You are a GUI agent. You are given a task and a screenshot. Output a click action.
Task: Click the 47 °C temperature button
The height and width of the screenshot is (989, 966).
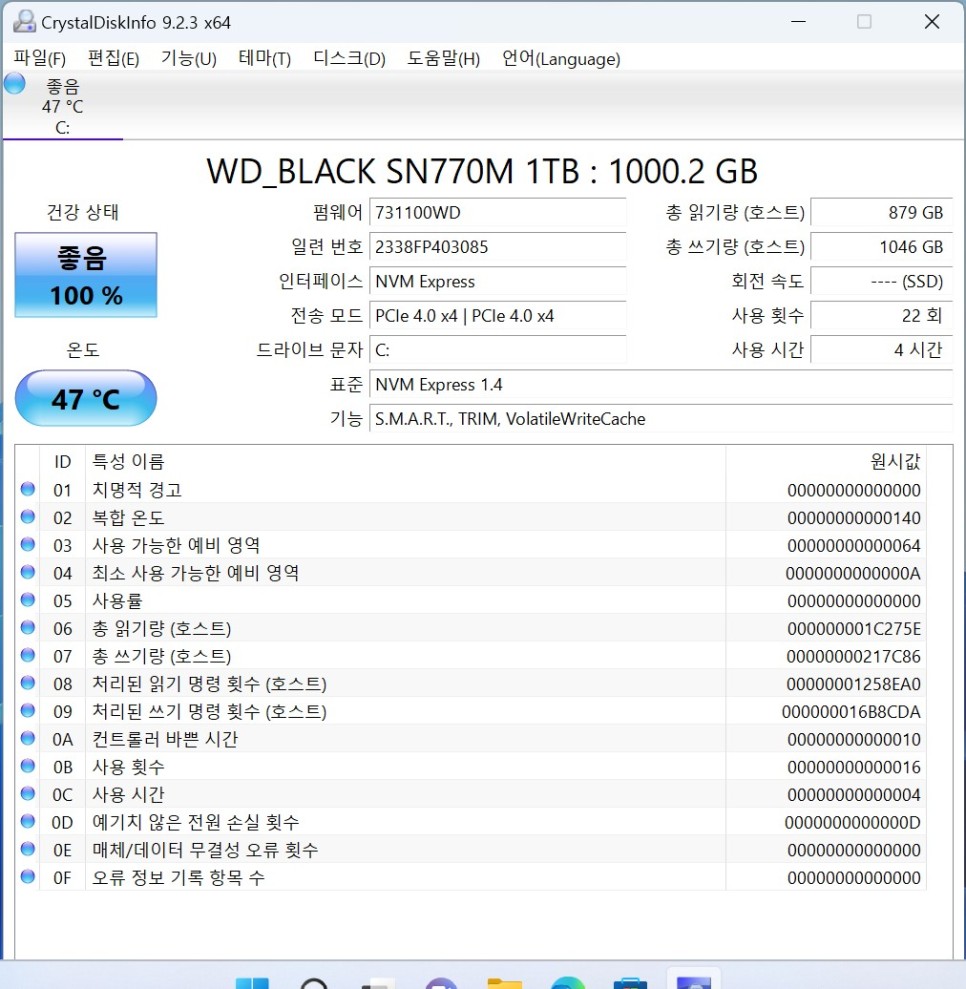pos(86,399)
